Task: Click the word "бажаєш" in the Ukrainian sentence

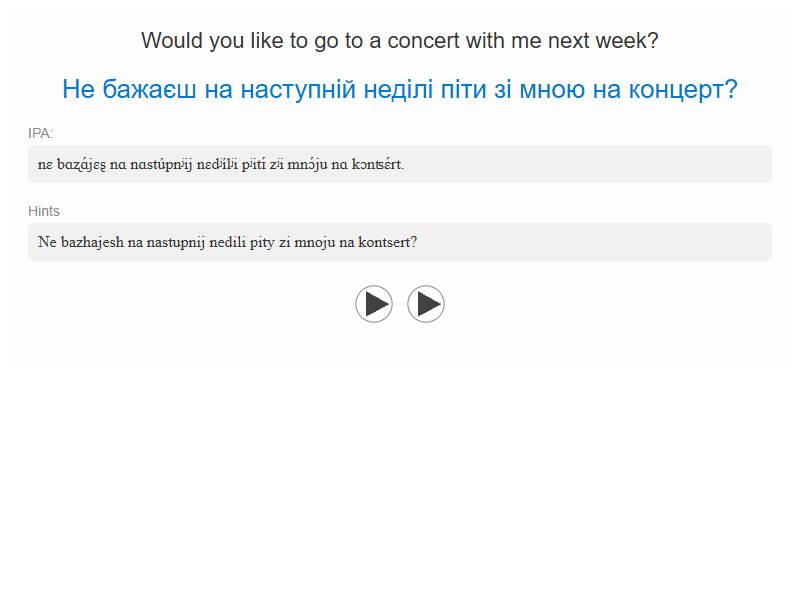Action: pos(149,90)
